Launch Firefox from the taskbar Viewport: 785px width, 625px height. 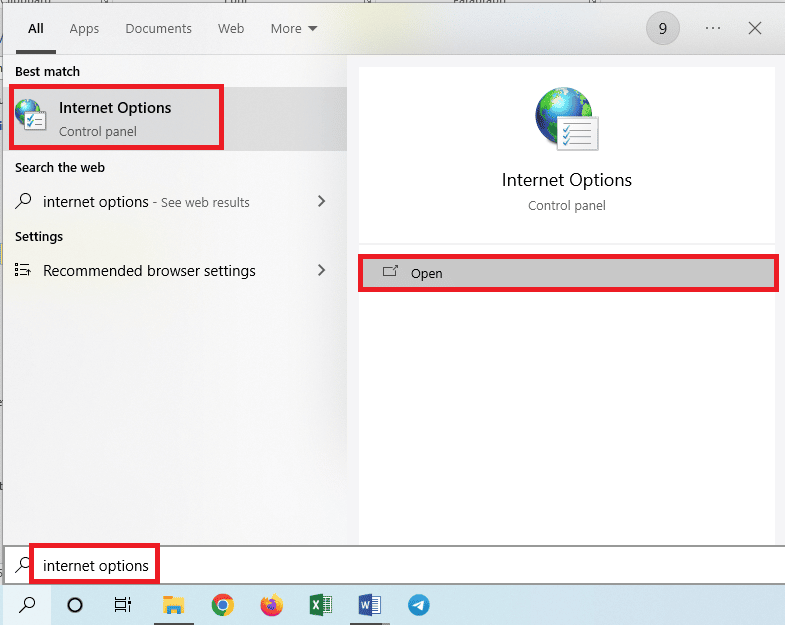click(272, 605)
